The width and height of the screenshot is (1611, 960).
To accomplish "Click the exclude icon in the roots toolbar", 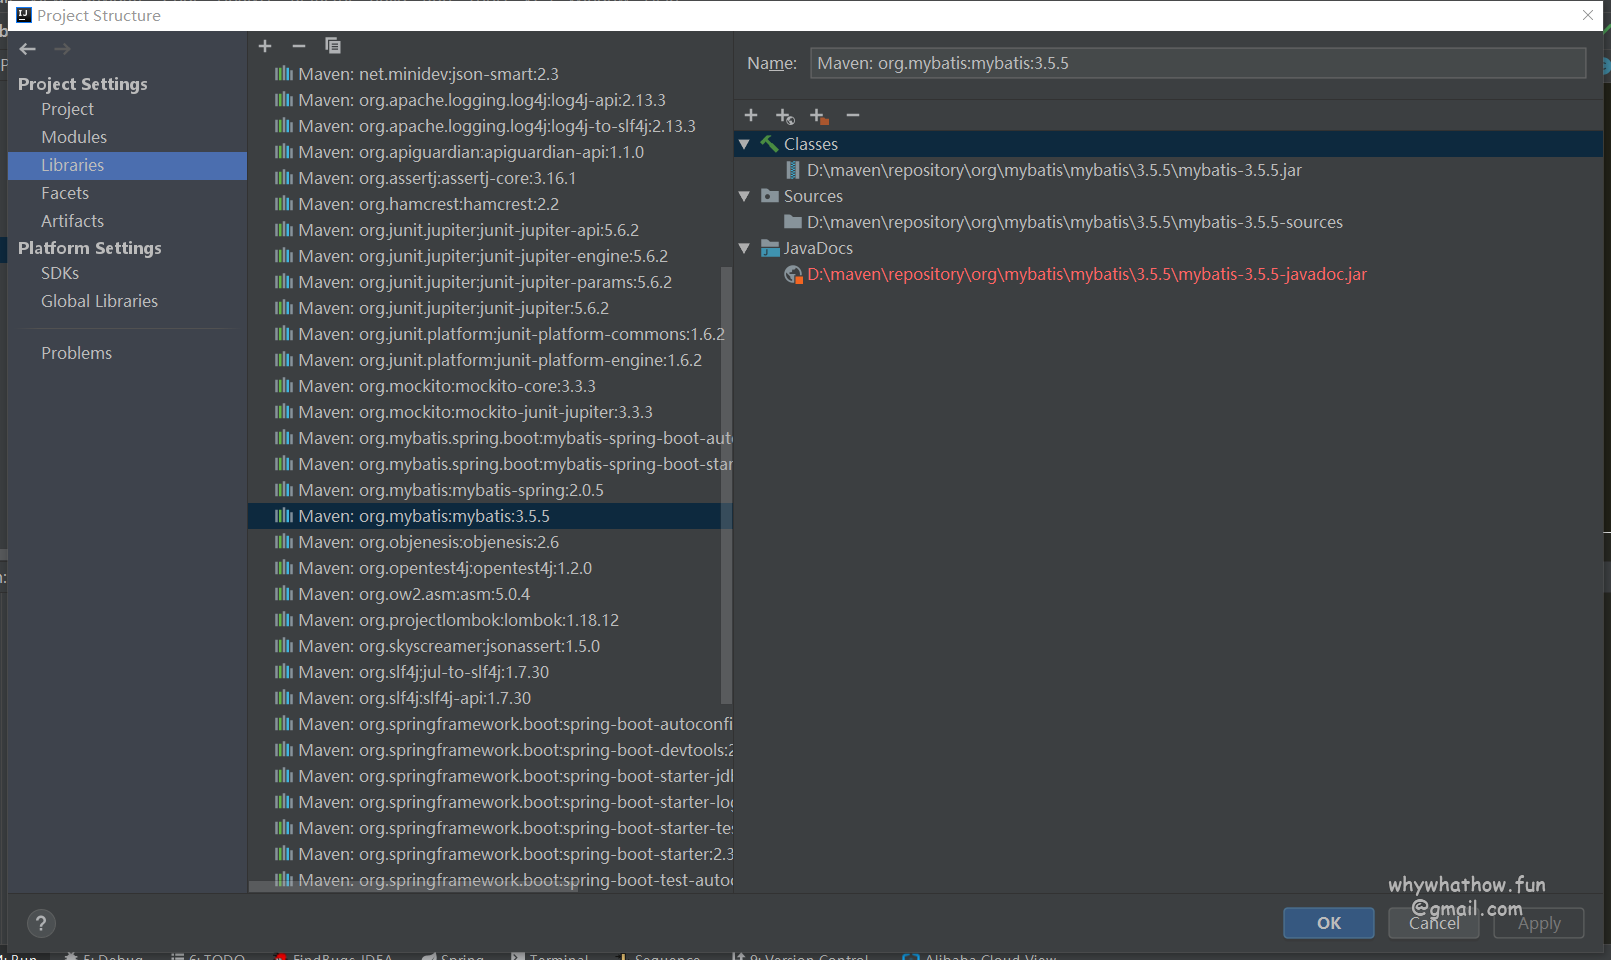I will (819, 116).
